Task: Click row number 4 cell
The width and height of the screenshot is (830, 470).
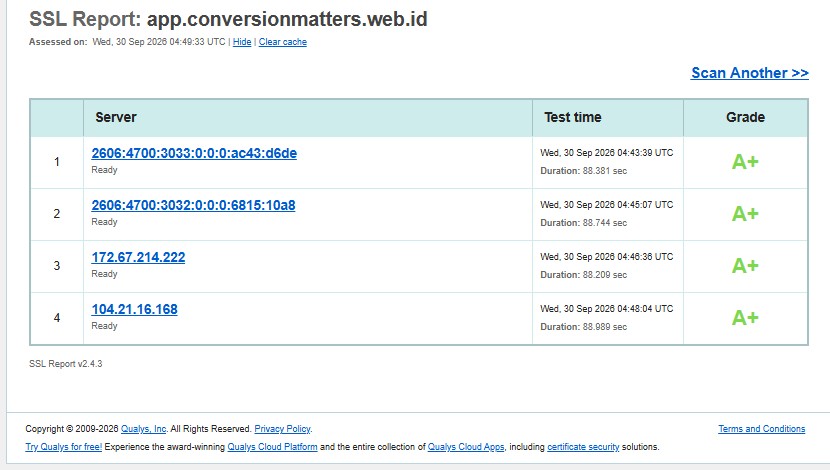Action: [x=57, y=318]
